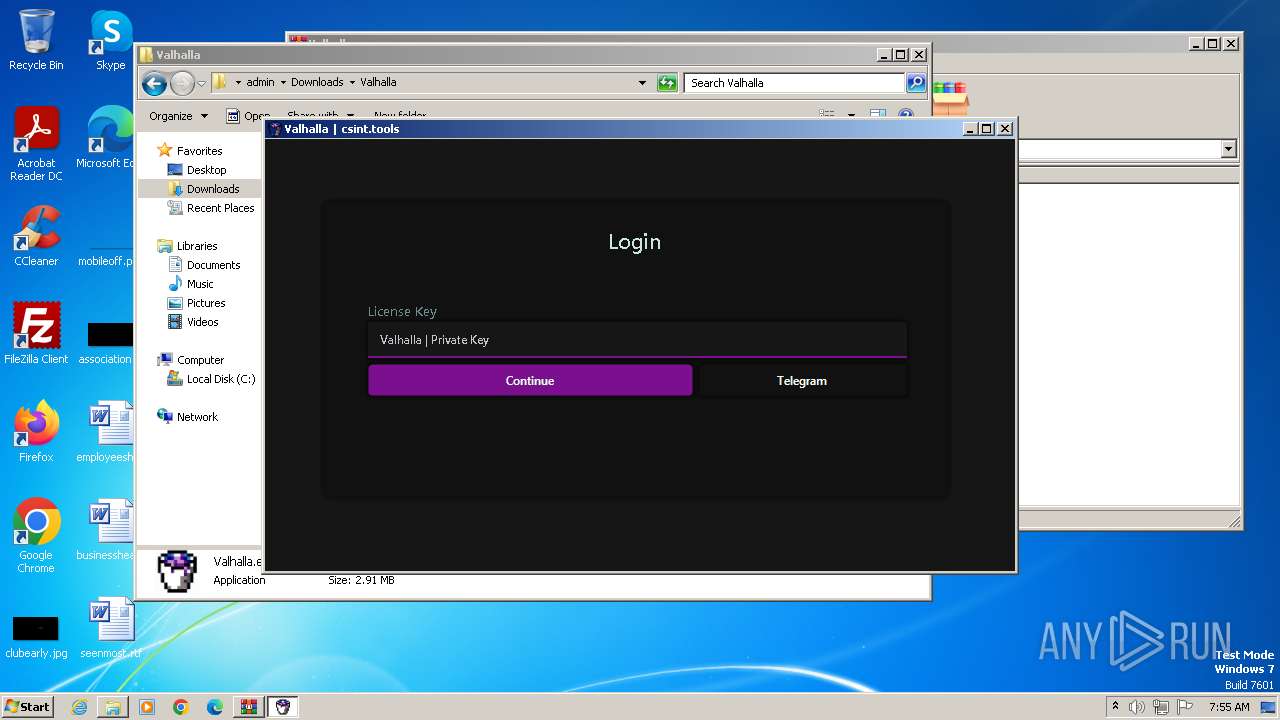Screen dimensions: 1280x720
Task: Open Action Center flag tray icon
Action: (1184, 707)
